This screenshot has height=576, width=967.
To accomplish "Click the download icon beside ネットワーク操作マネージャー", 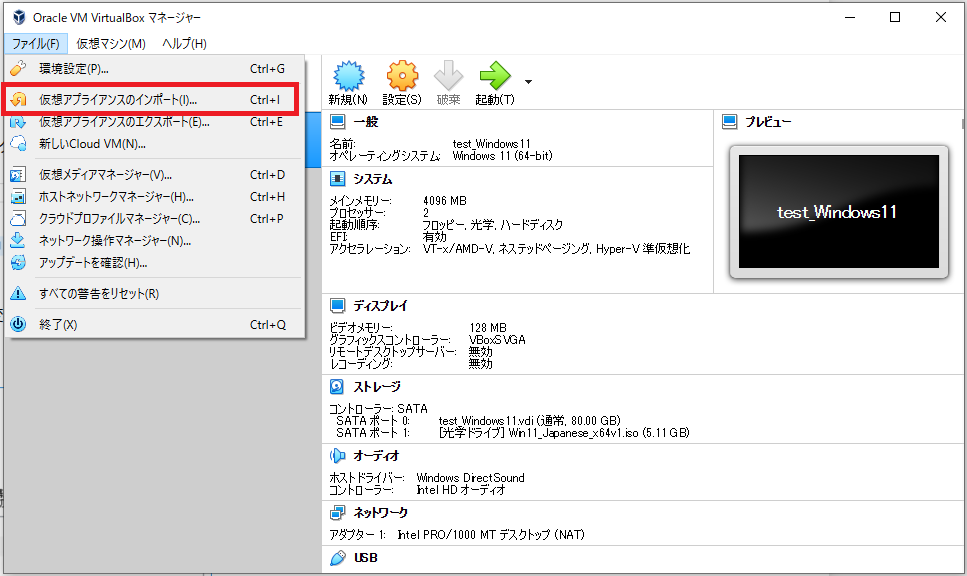I will [19, 241].
